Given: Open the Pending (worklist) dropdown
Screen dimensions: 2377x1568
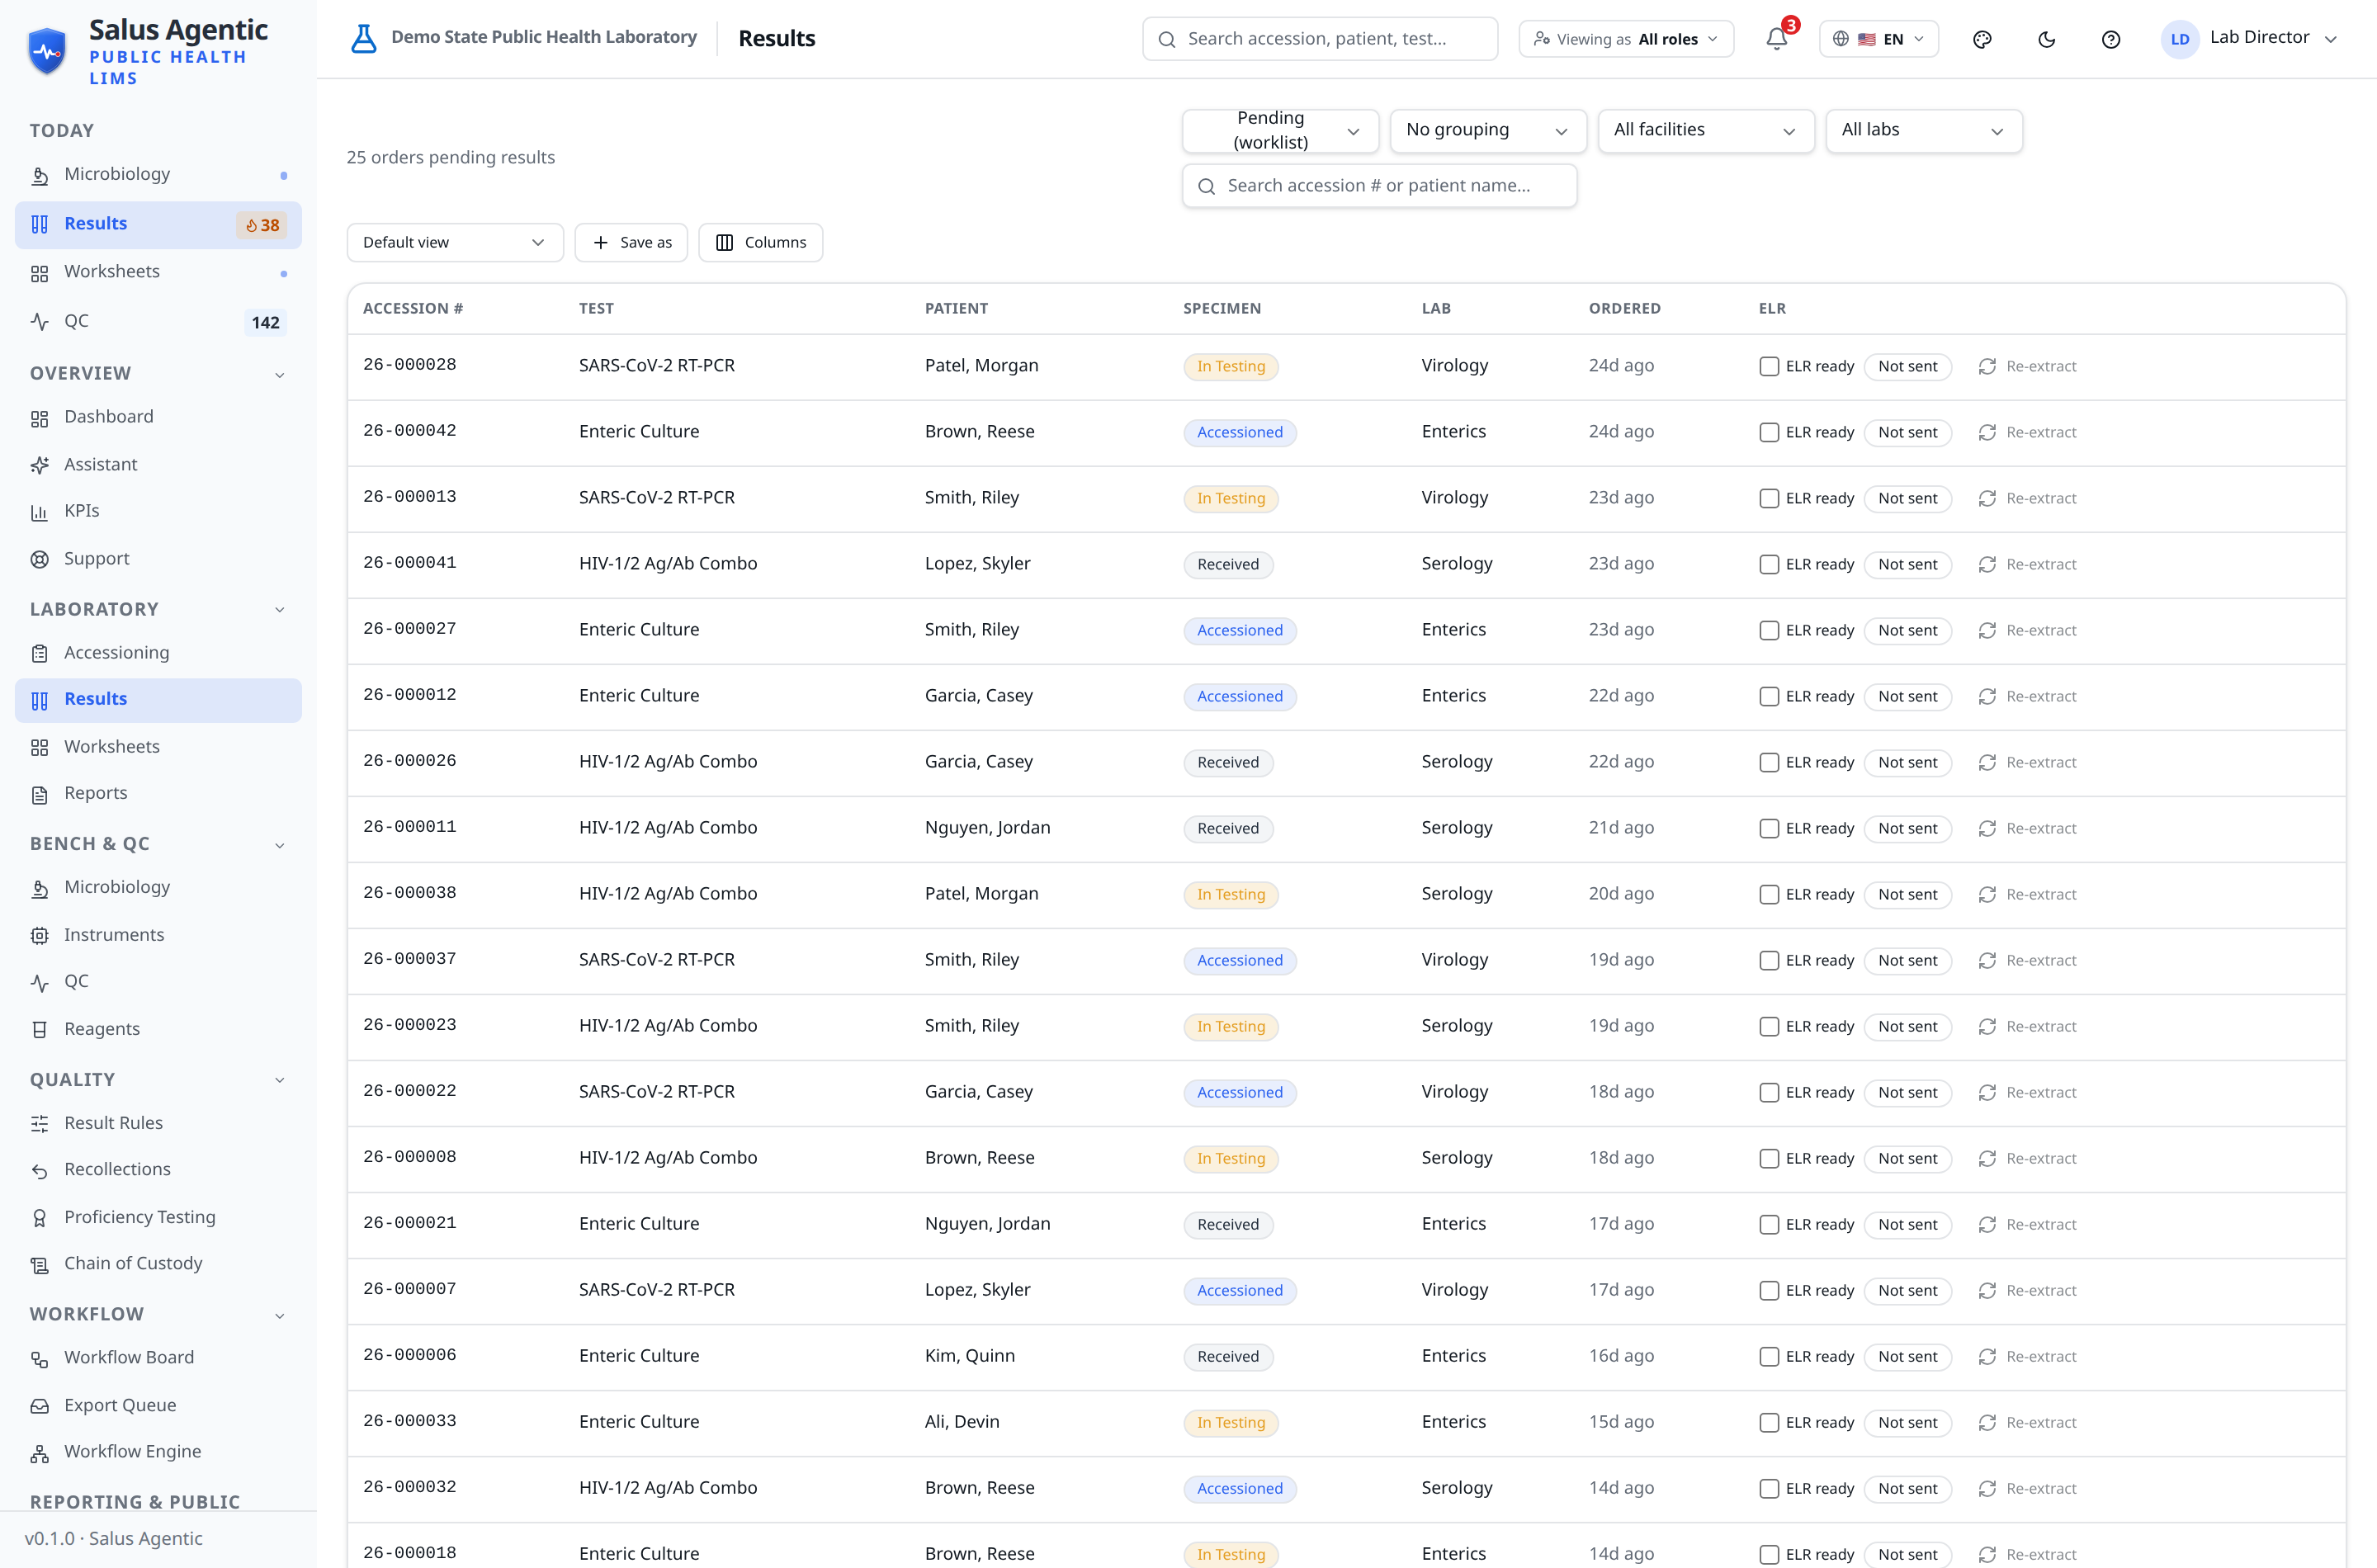Looking at the screenshot, I should click(1280, 131).
